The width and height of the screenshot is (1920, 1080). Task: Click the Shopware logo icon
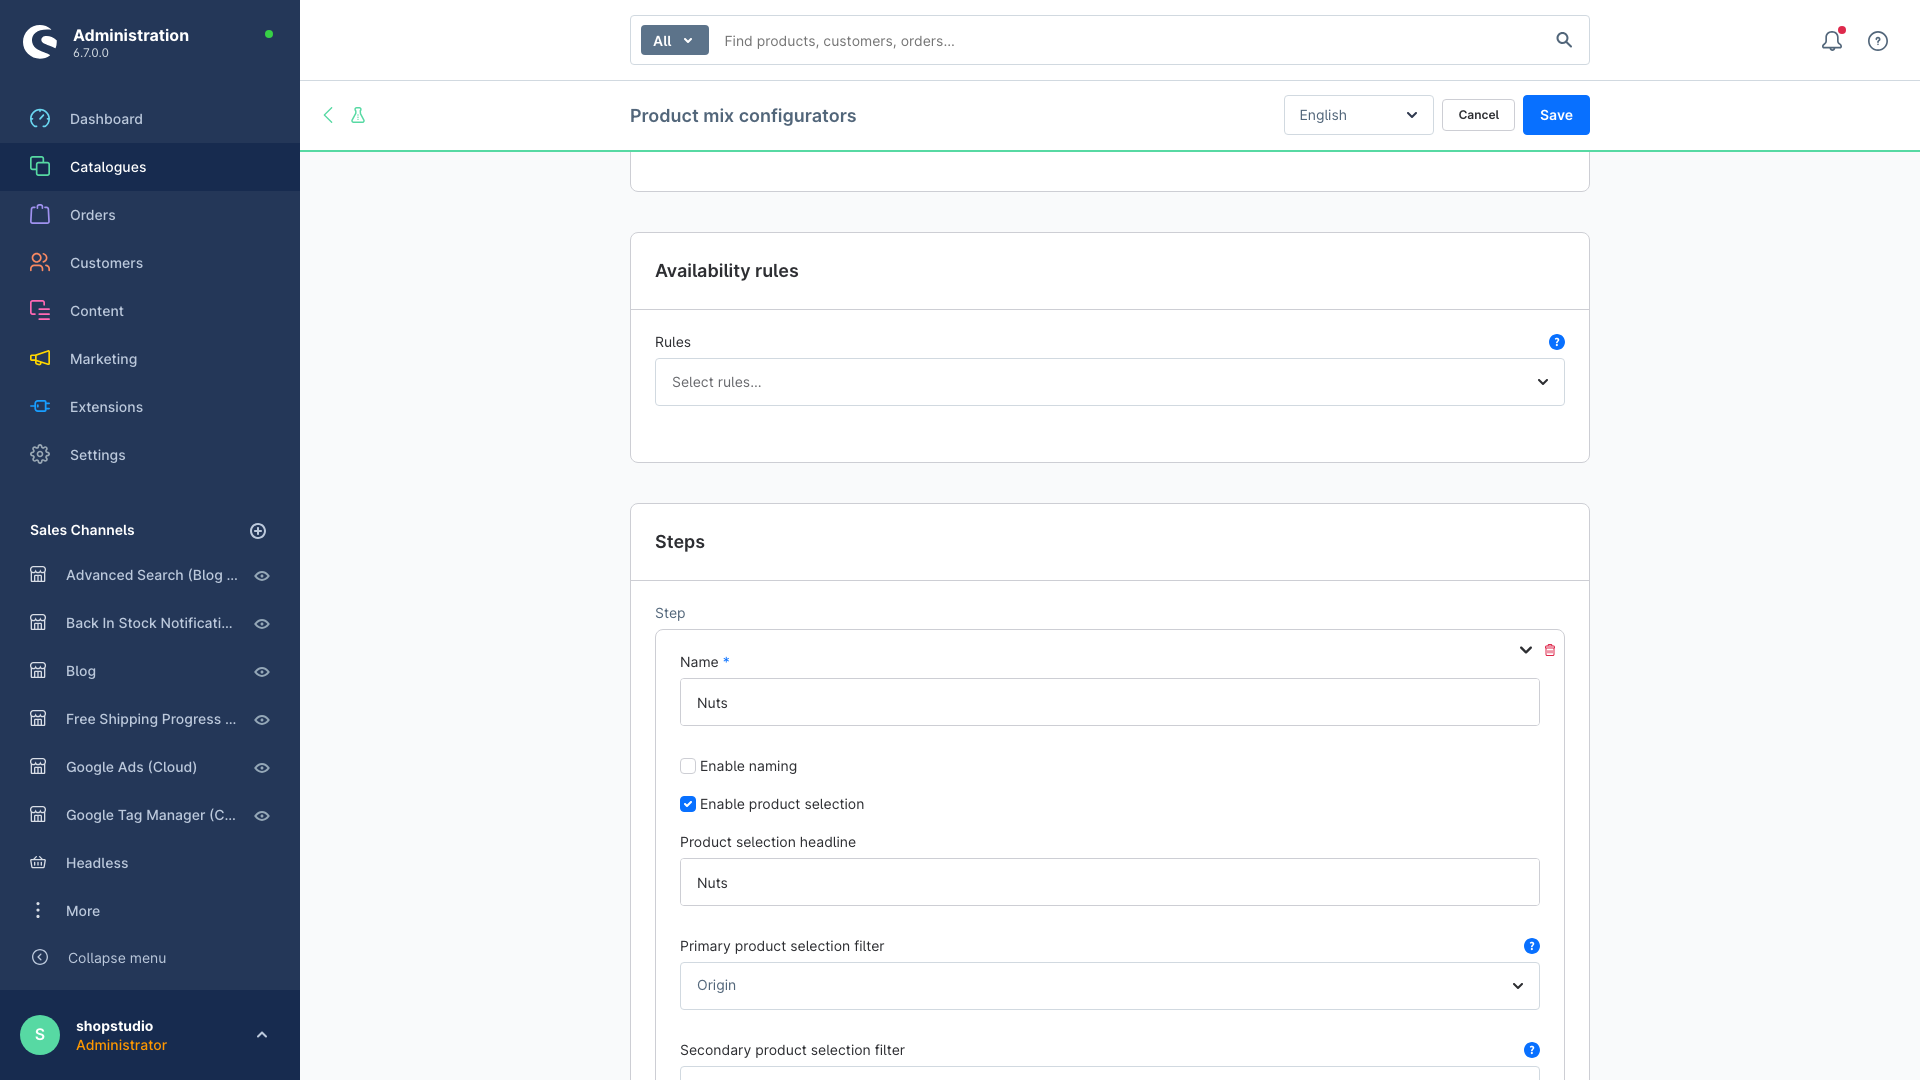click(40, 42)
